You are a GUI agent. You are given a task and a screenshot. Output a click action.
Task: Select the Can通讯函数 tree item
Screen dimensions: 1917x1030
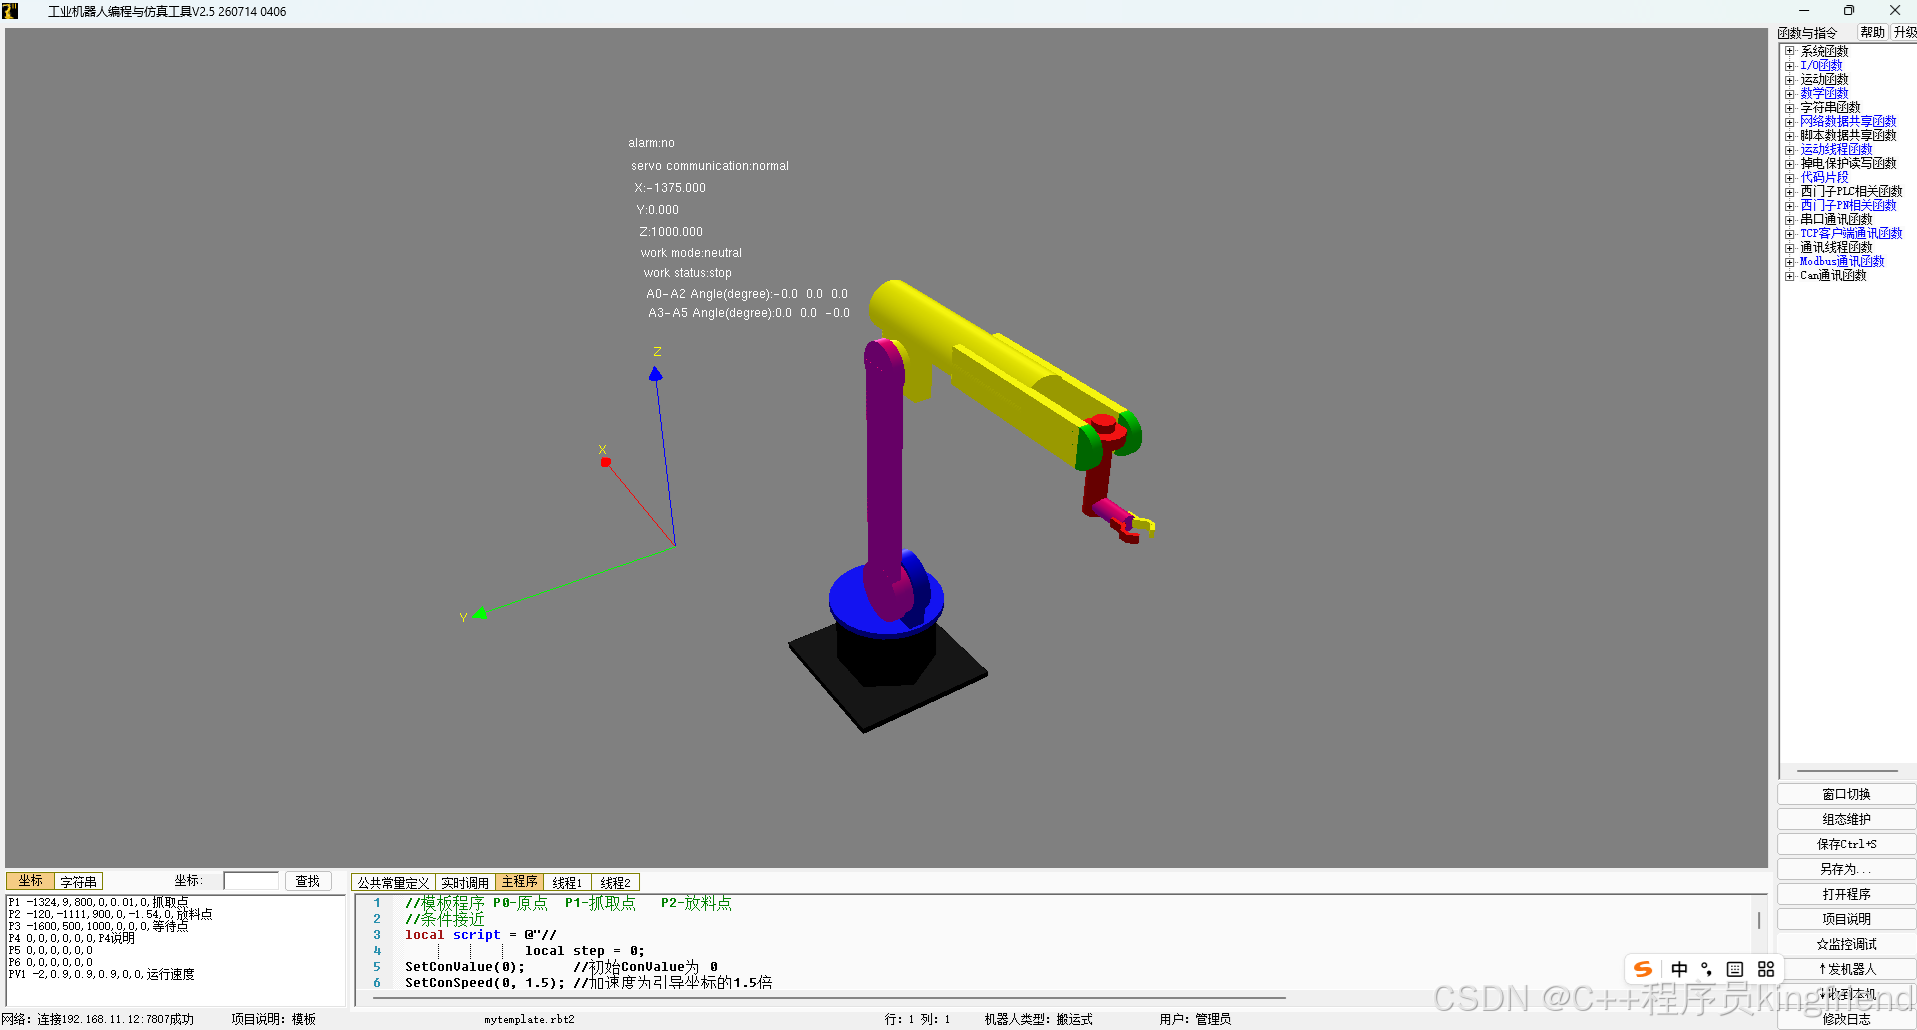[x=1833, y=275]
